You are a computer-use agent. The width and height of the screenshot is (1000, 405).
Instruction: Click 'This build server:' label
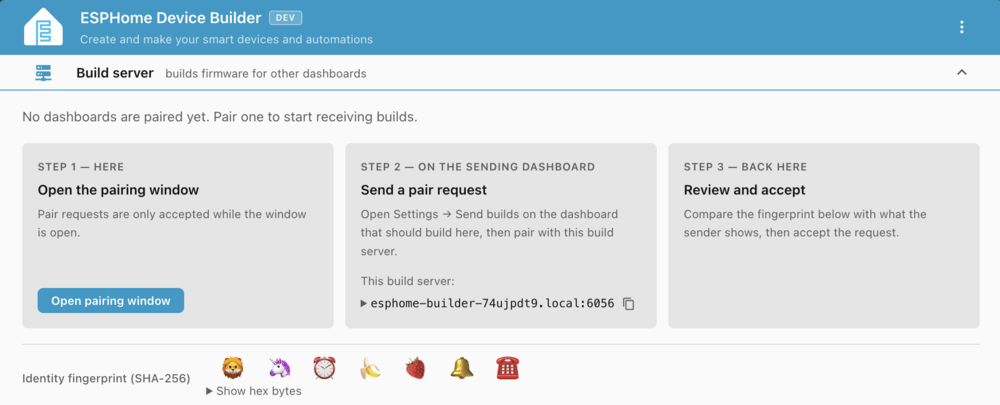pyautogui.click(x=408, y=281)
